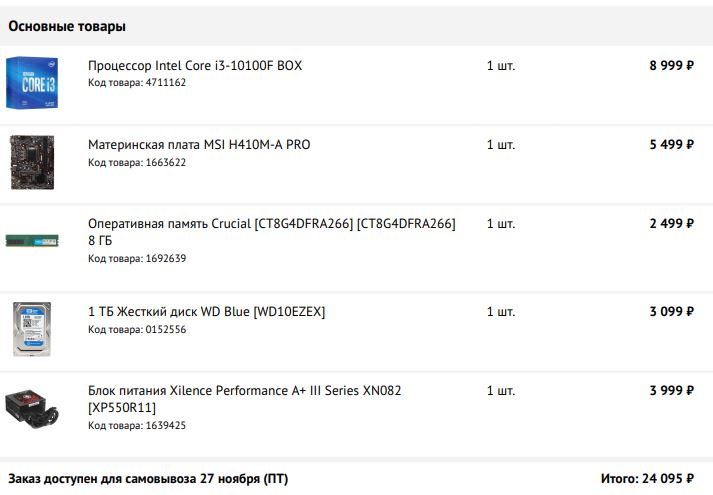The height and width of the screenshot is (495, 713).
Task: Click the 8 999 ₽ processor price
Action: pyautogui.click(x=671, y=66)
